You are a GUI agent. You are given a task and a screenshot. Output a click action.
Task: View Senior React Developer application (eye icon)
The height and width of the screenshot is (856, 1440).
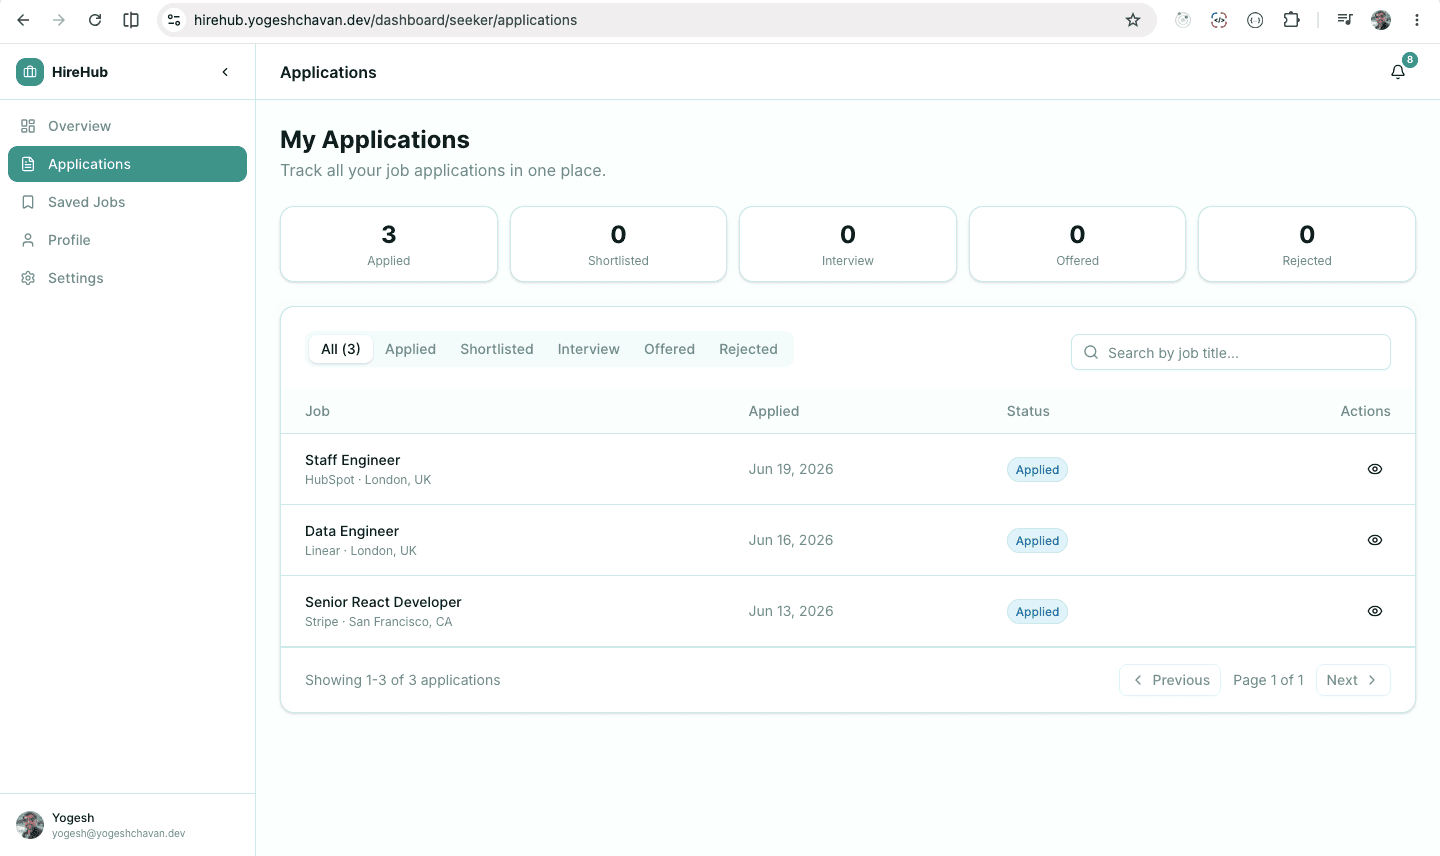pos(1375,611)
